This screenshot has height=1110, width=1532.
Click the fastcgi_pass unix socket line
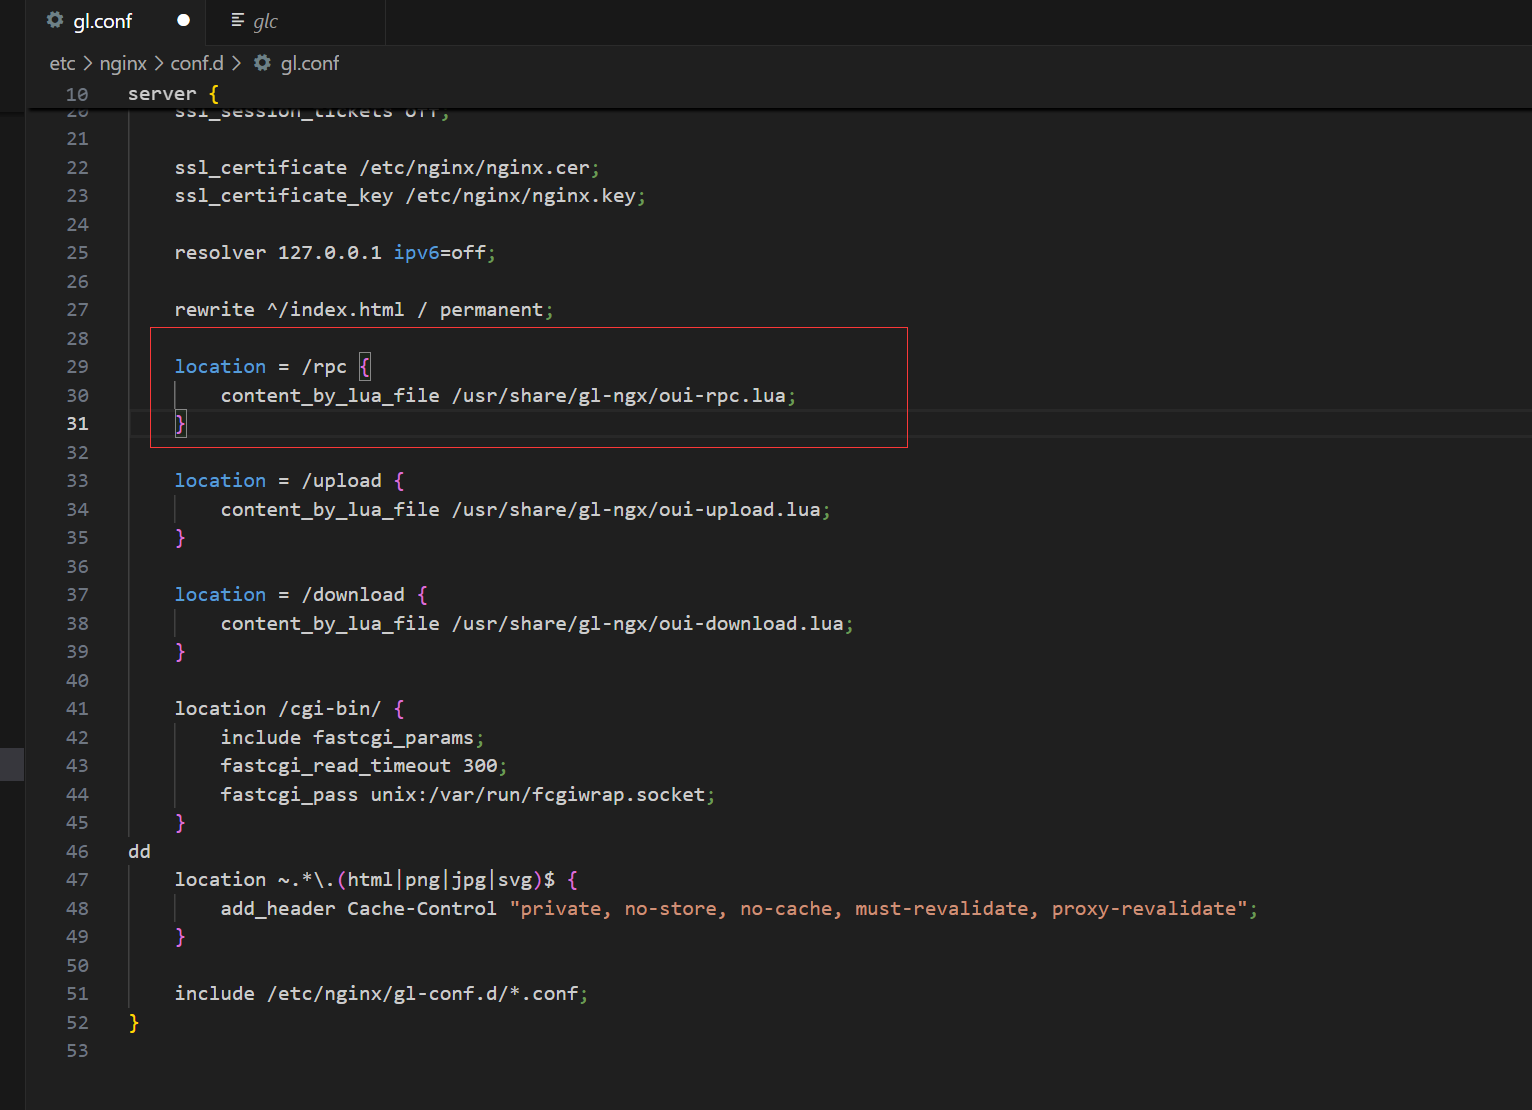click(x=468, y=795)
